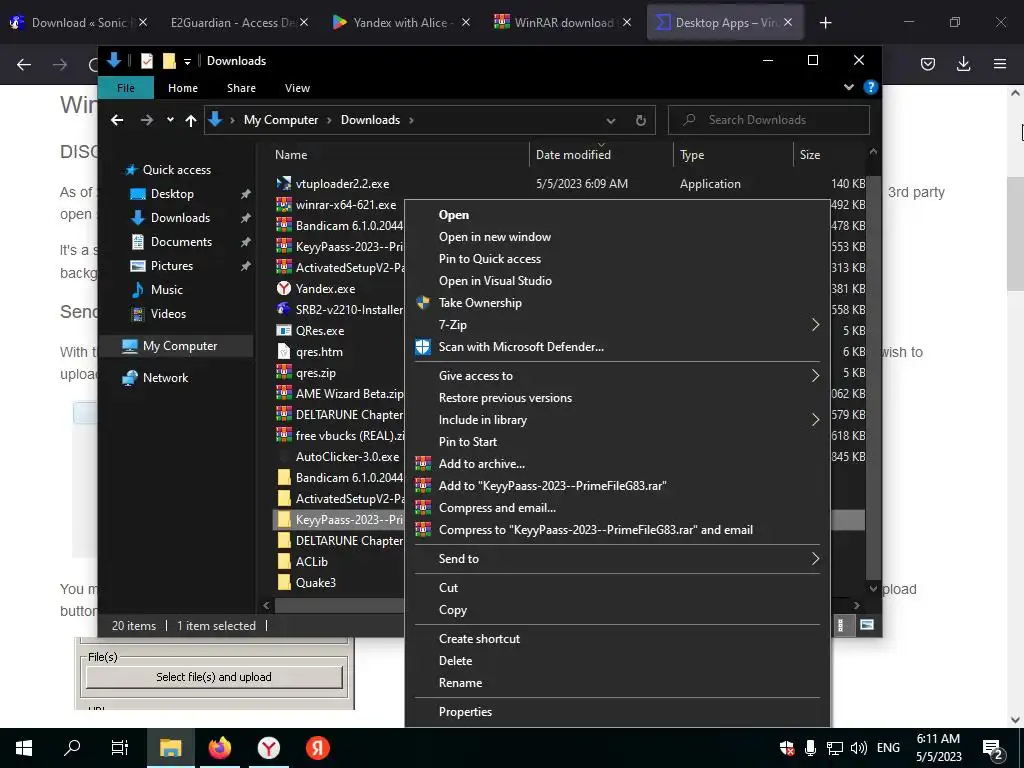Open Documents in the navigation pane

click(181, 242)
